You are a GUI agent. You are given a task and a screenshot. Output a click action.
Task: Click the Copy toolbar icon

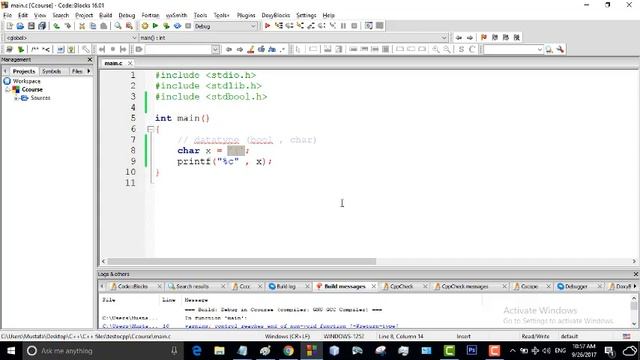point(93,26)
